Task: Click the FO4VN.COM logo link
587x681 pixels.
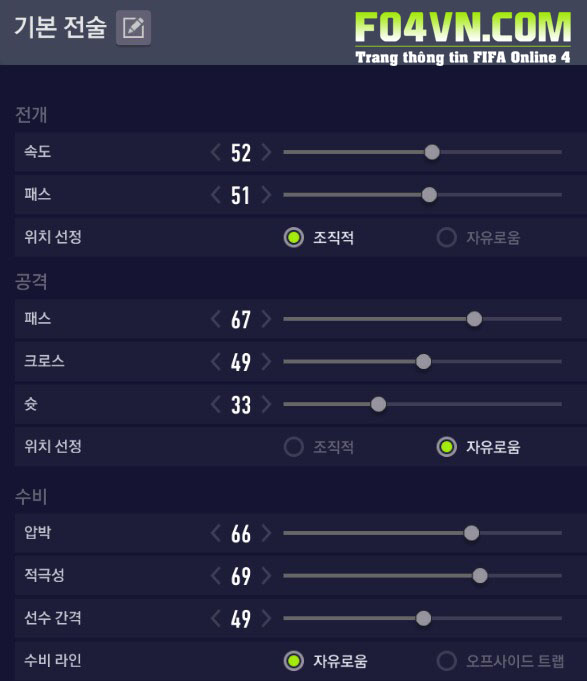Action: click(463, 38)
